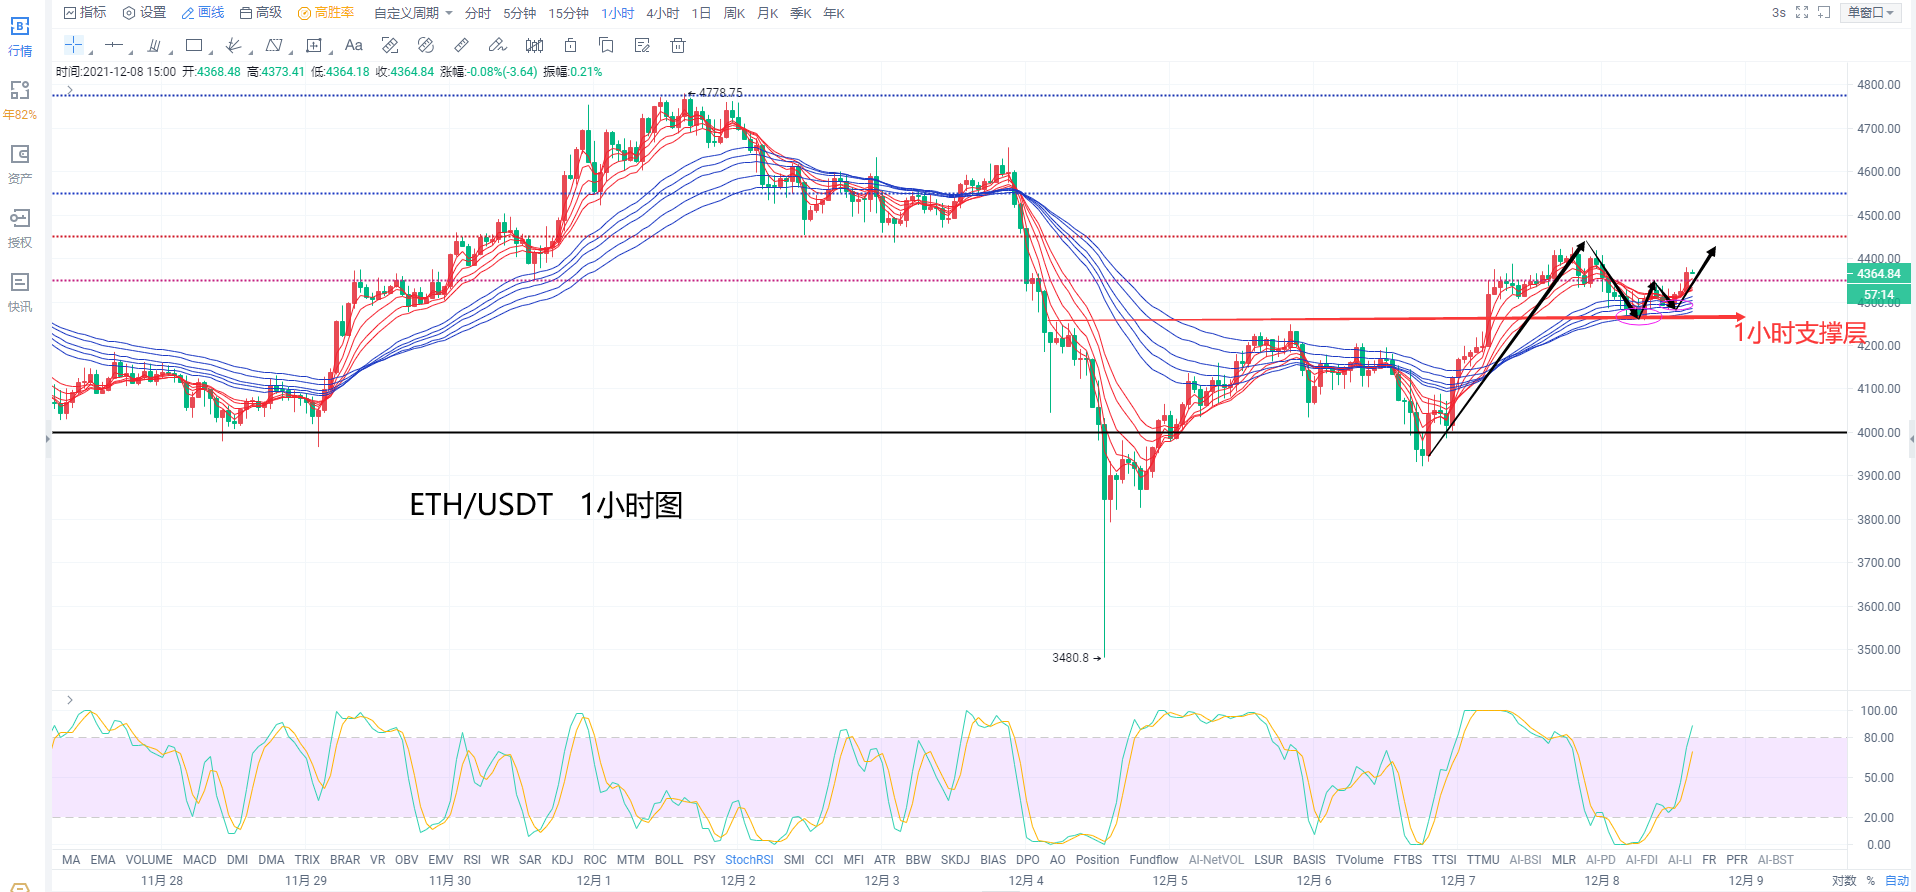Switch to 月K monthly chart
This screenshot has width=1916, height=892.
pos(768,13)
